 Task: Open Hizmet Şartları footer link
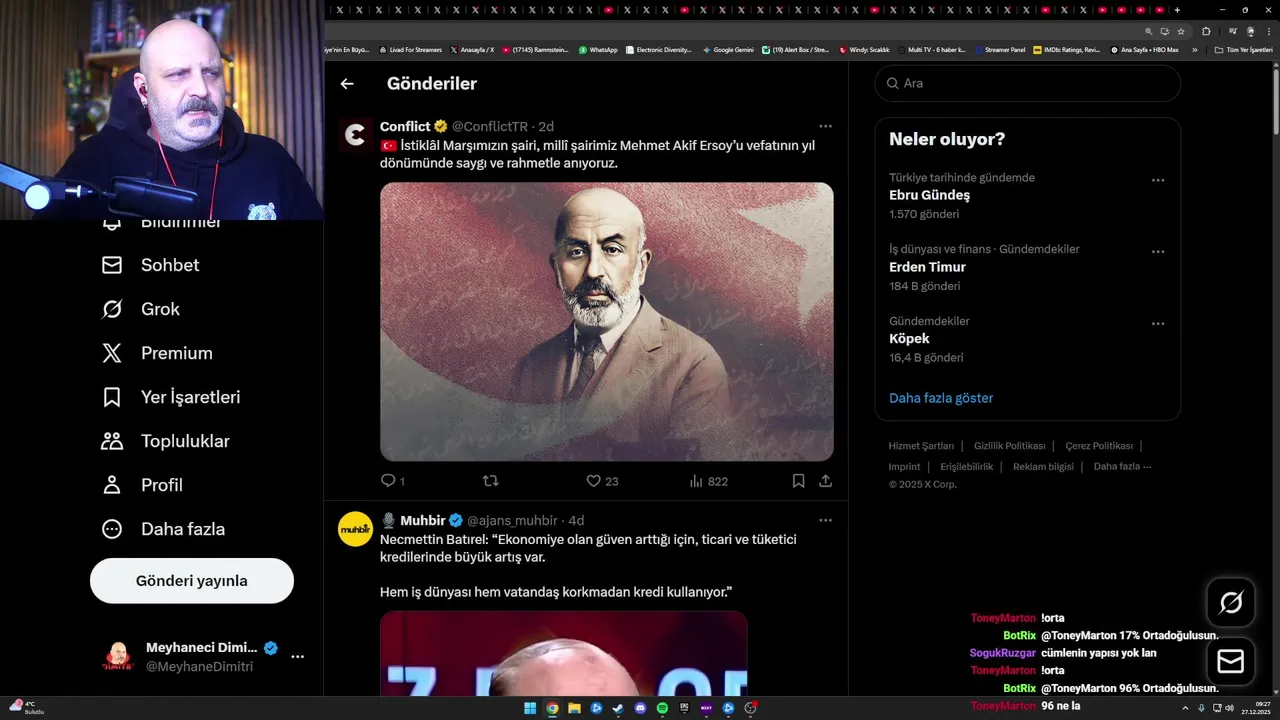tap(921, 446)
